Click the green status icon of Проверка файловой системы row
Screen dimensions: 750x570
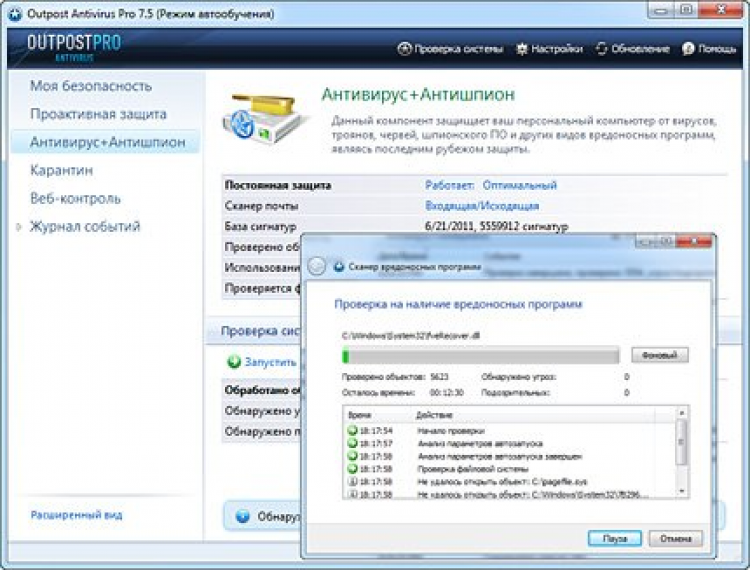coord(353,469)
